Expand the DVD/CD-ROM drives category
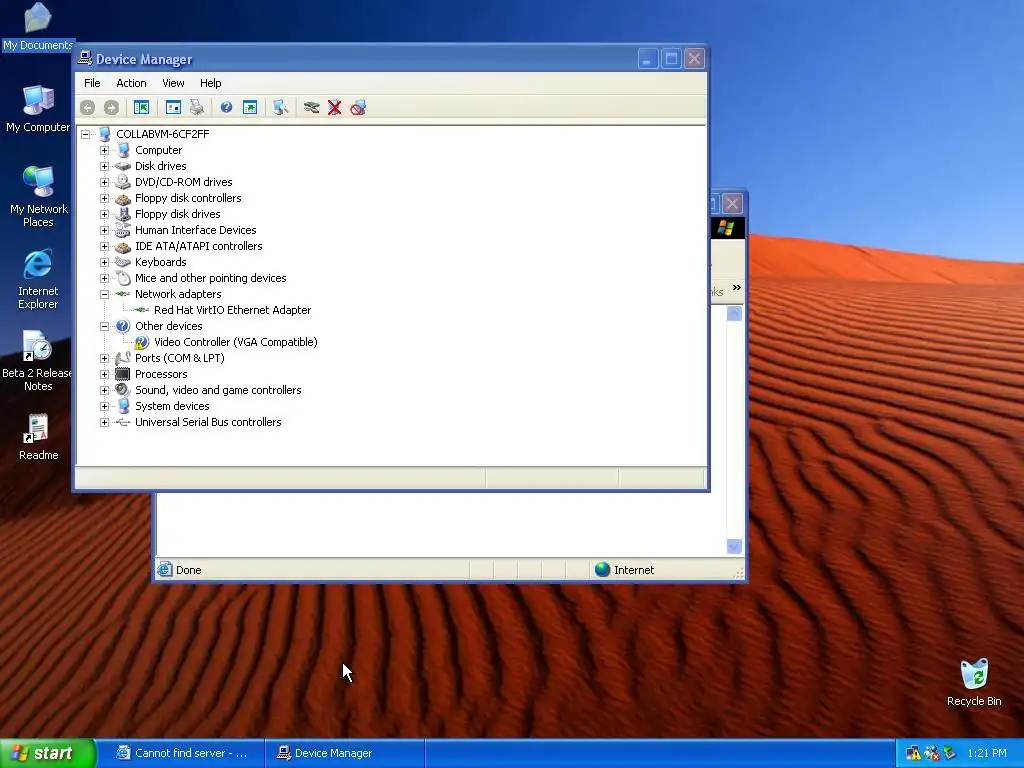1024x768 pixels. pos(104,182)
